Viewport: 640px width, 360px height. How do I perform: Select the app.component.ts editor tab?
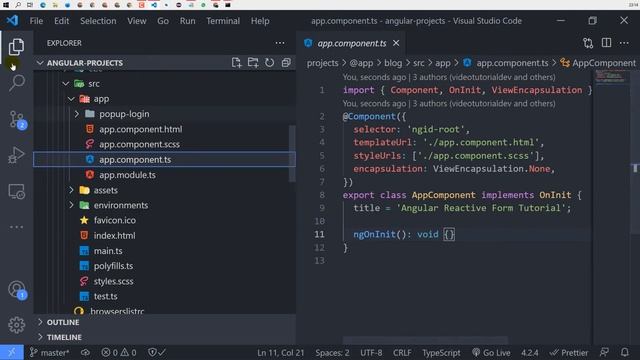(x=352, y=43)
